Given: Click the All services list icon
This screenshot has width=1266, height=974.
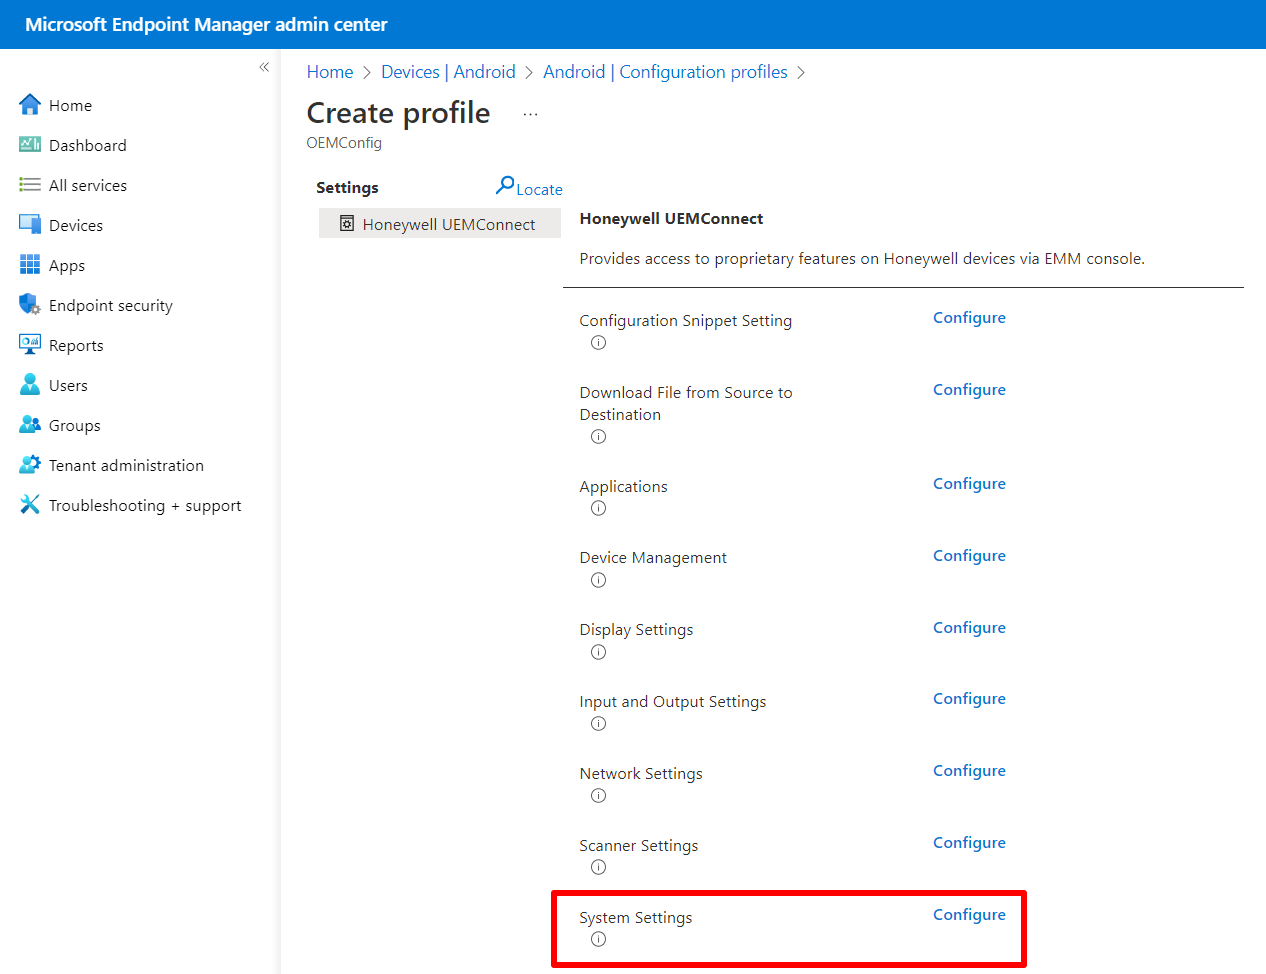Looking at the screenshot, I should (30, 185).
